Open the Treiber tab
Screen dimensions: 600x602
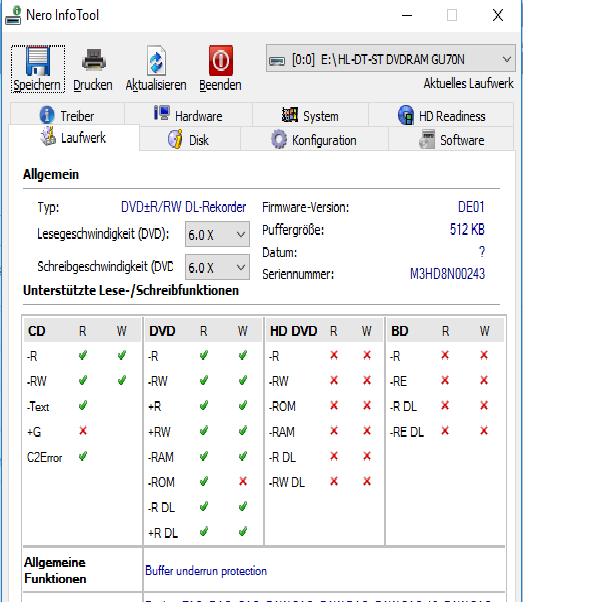tap(67, 114)
